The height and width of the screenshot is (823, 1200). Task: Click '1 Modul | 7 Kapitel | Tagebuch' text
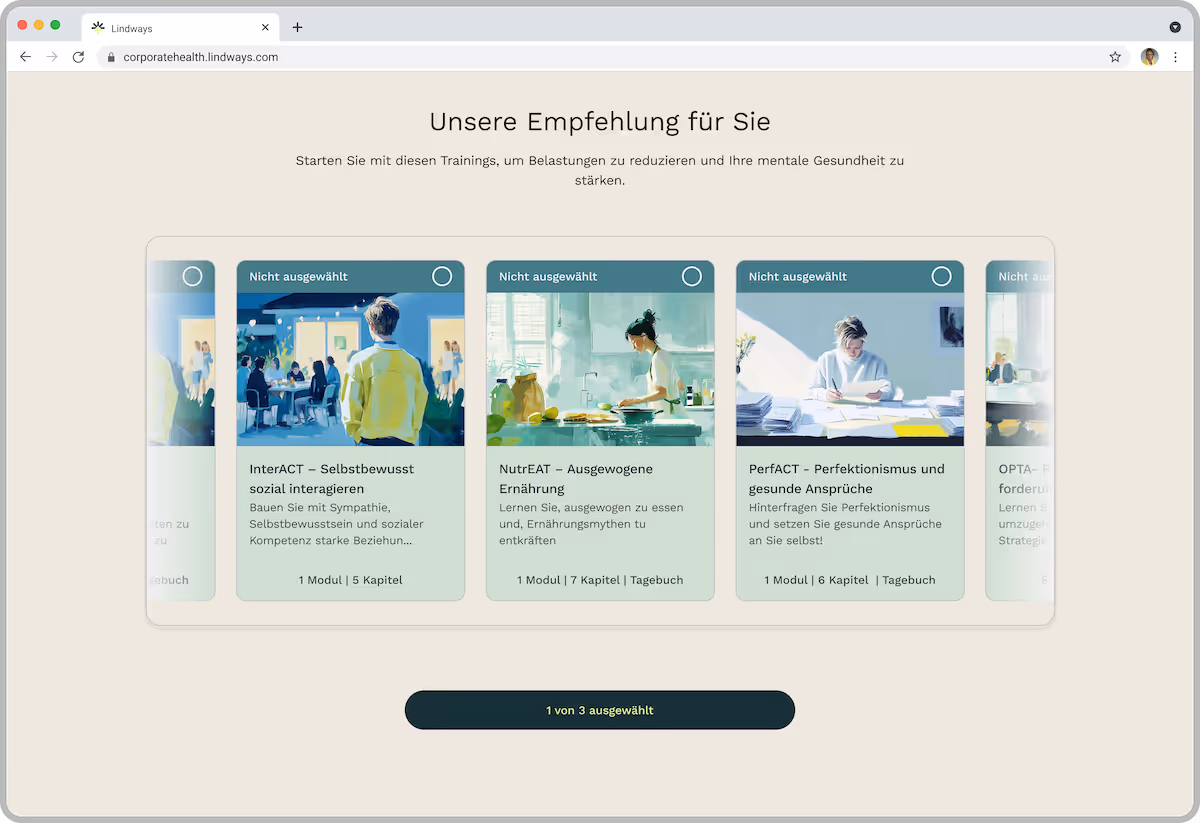(x=600, y=580)
